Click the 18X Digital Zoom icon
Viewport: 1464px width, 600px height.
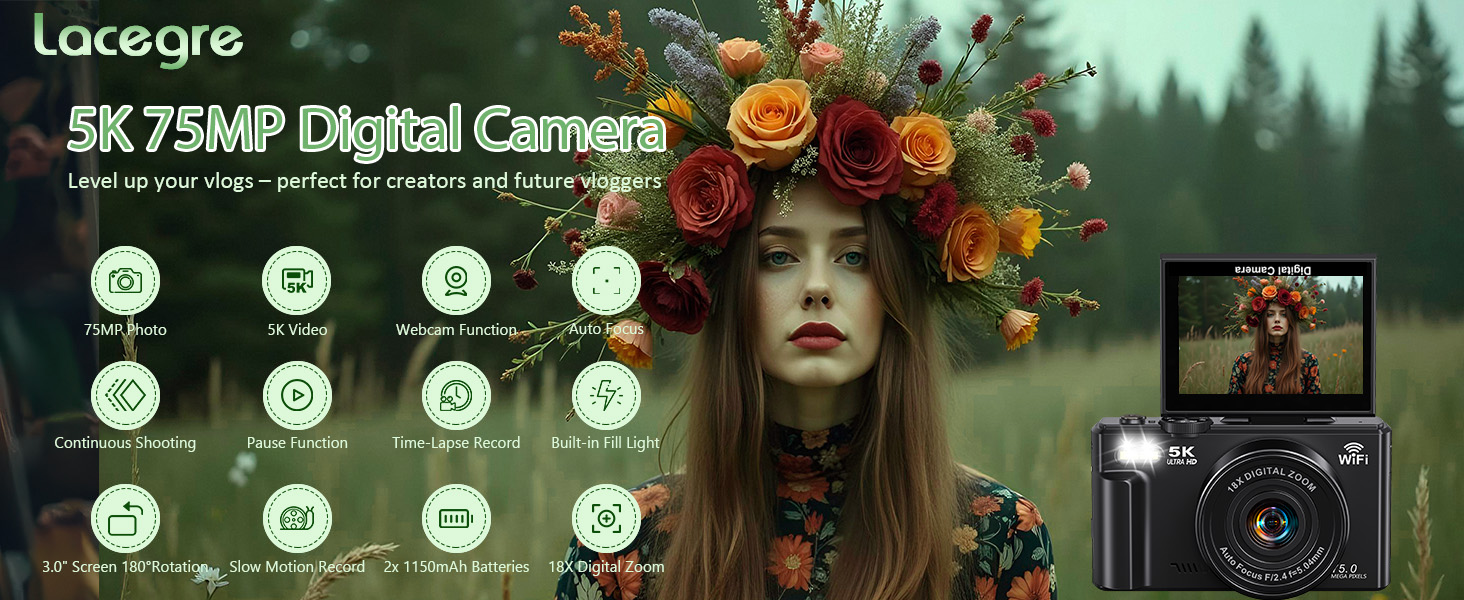pyautogui.click(x=606, y=518)
